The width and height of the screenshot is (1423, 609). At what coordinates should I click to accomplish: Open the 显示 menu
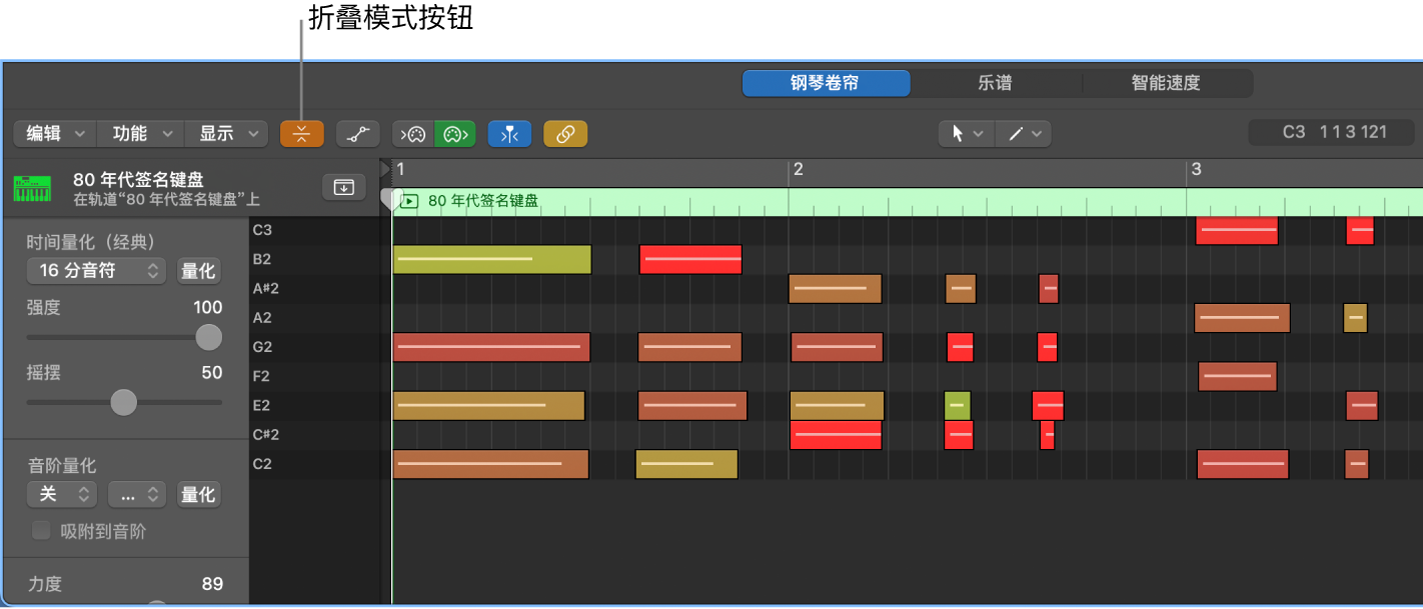click(227, 133)
